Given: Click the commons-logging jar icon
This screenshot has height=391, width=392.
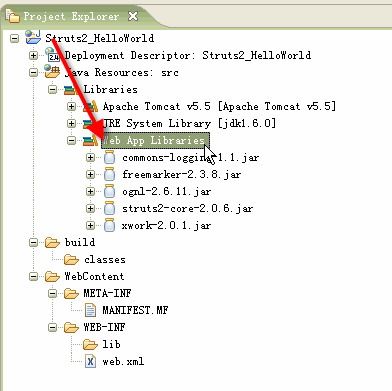Looking at the screenshot, I should click(109, 157).
